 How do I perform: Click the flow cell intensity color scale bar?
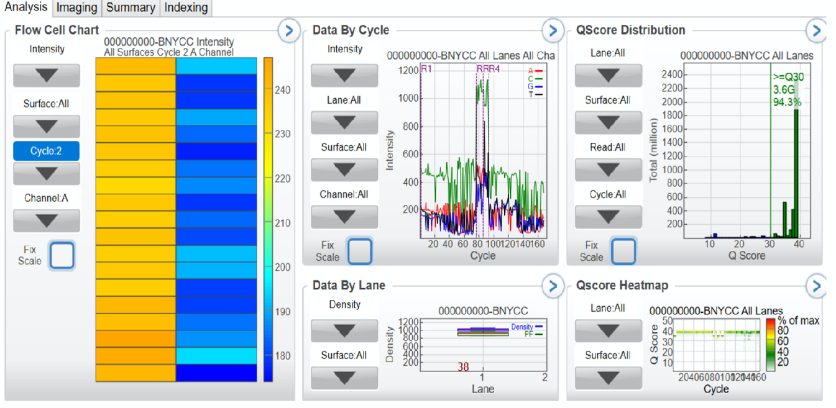268,219
